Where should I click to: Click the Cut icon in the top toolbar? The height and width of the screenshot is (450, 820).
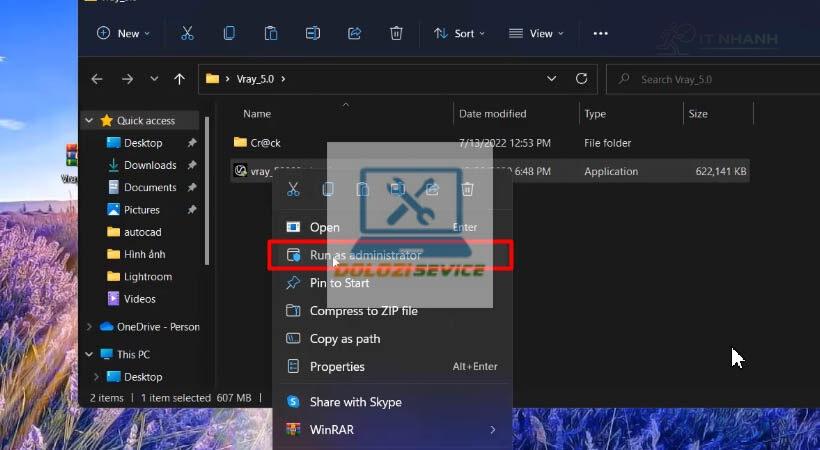[187, 33]
